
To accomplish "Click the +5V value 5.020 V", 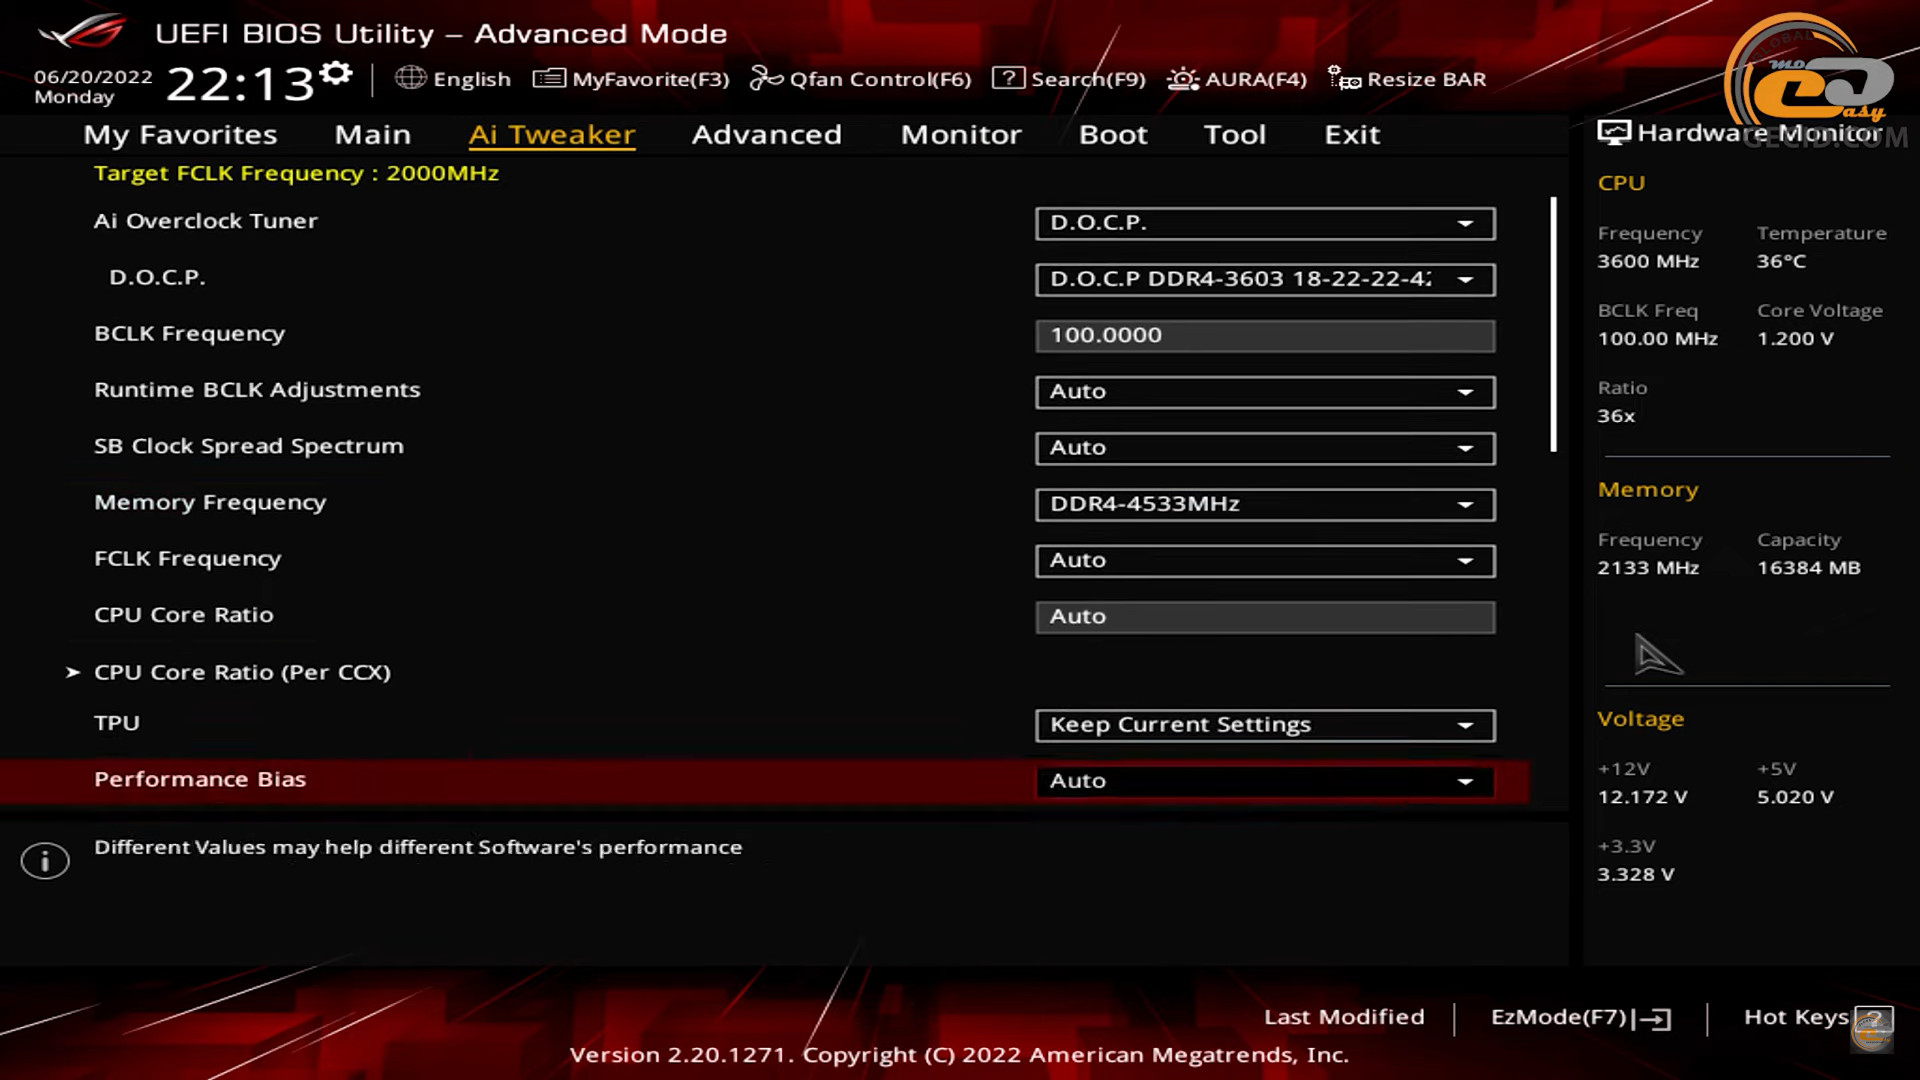I will tap(1795, 797).
